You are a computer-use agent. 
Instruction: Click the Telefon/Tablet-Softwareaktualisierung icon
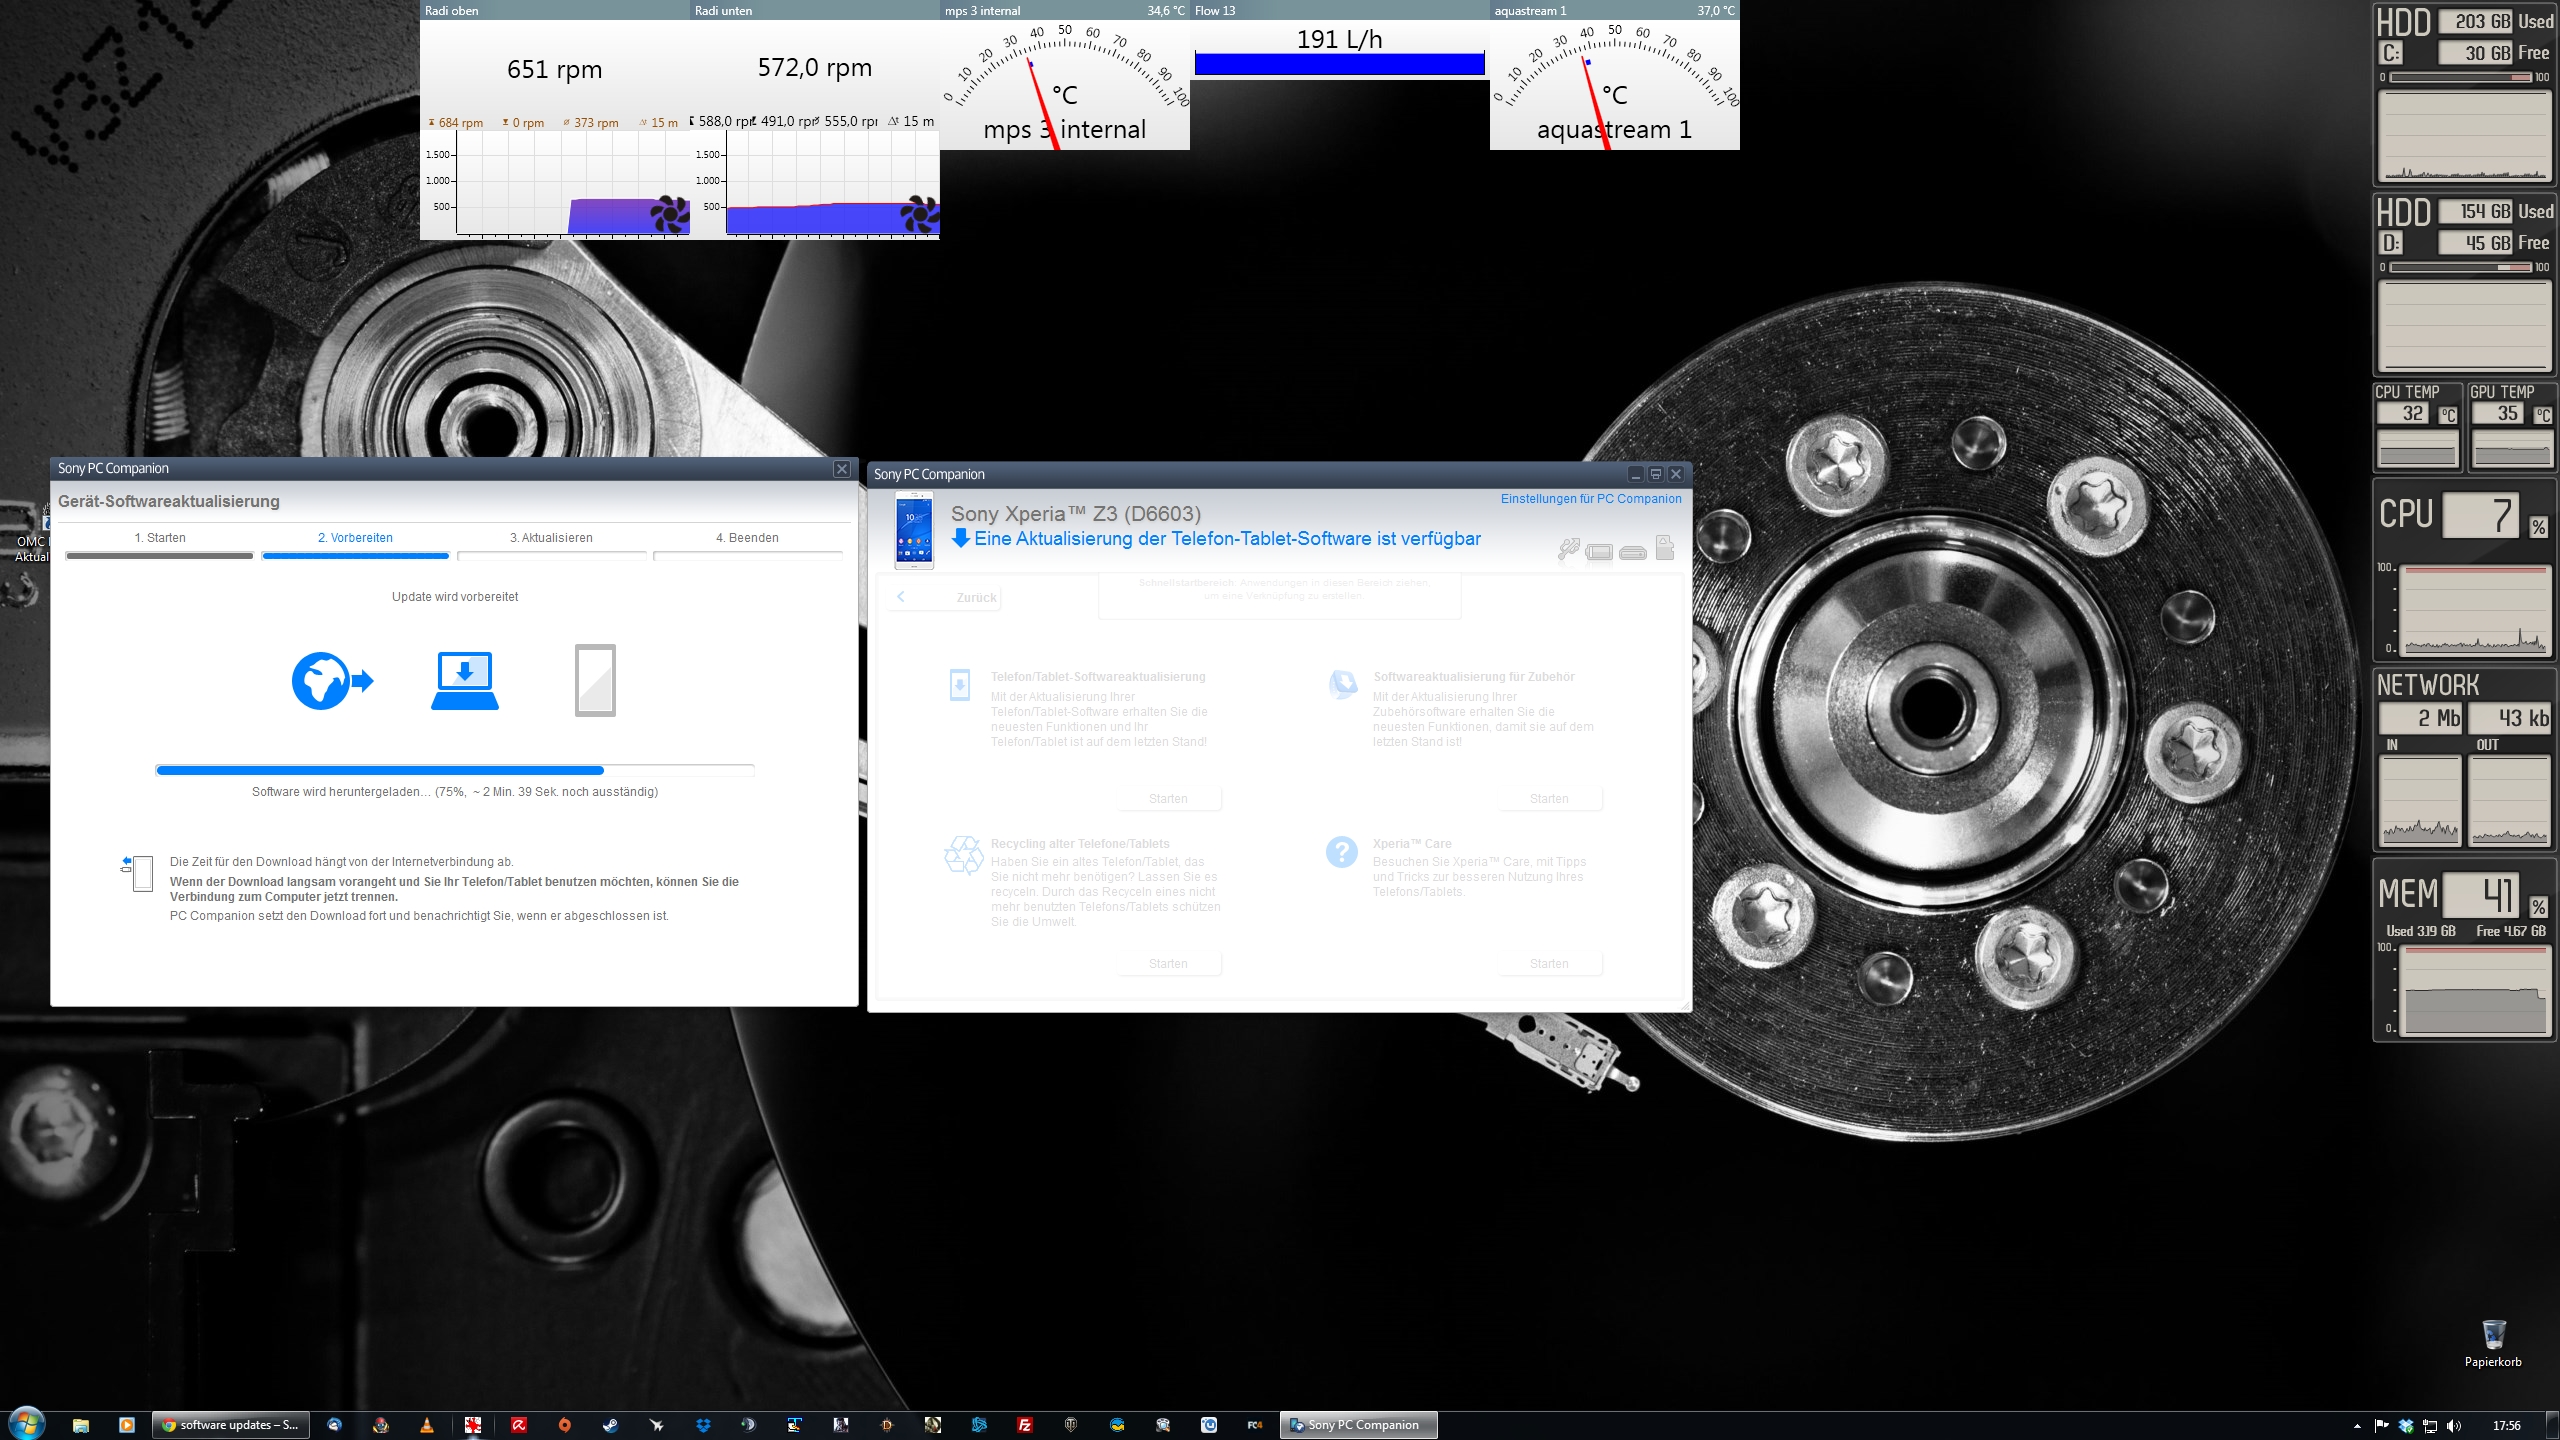pyautogui.click(x=959, y=685)
